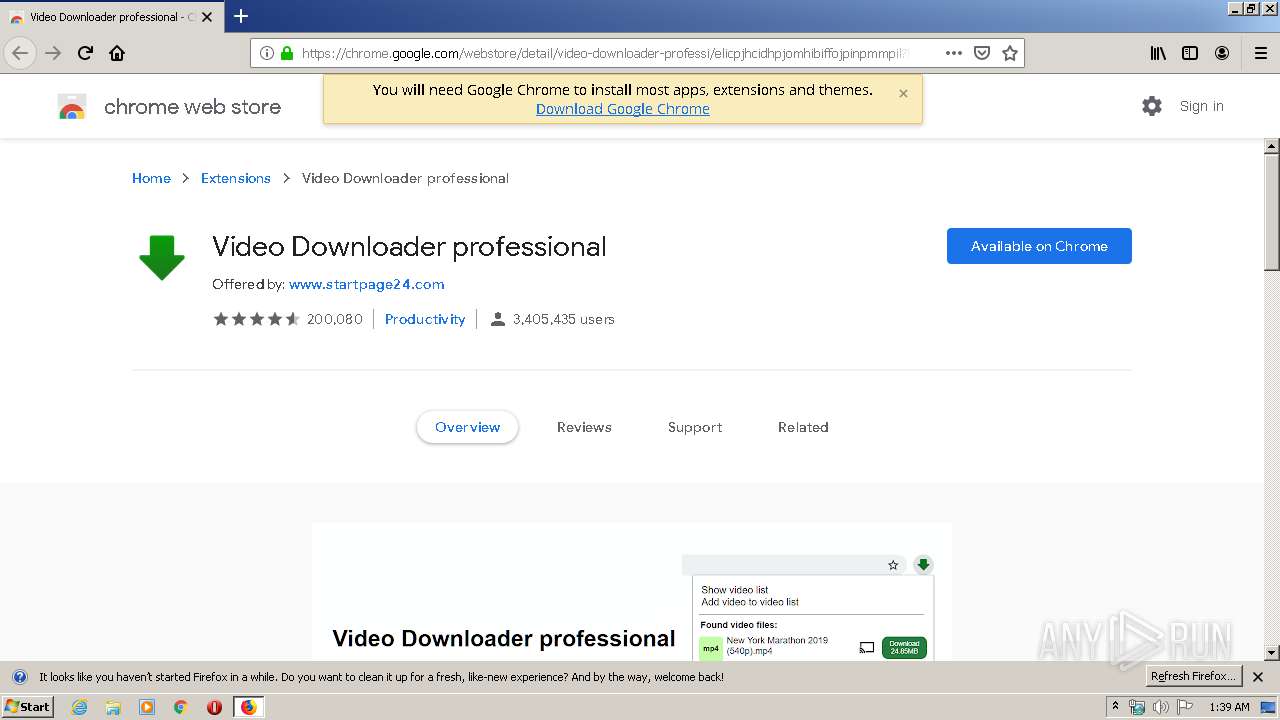Open the Library bookmarks icon
1280x720 pixels.
pos(1158,53)
